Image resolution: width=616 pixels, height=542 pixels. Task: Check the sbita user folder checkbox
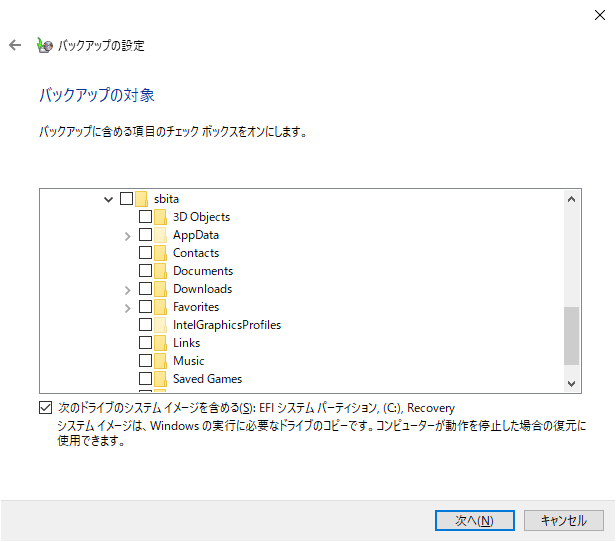(x=126, y=198)
